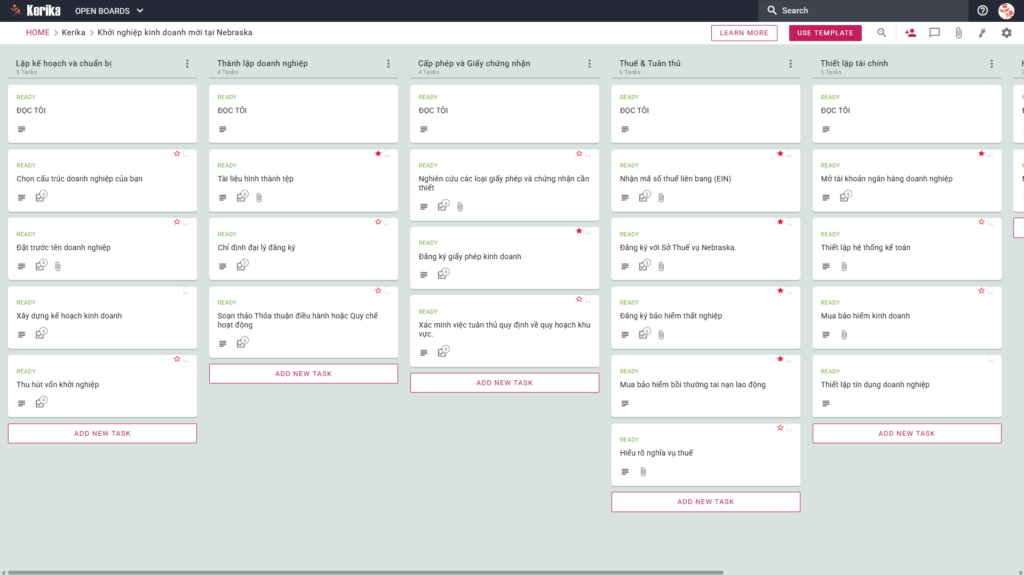Open the user avatar in top bar
Viewport: 1024px width, 575px height.
(1006, 10)
